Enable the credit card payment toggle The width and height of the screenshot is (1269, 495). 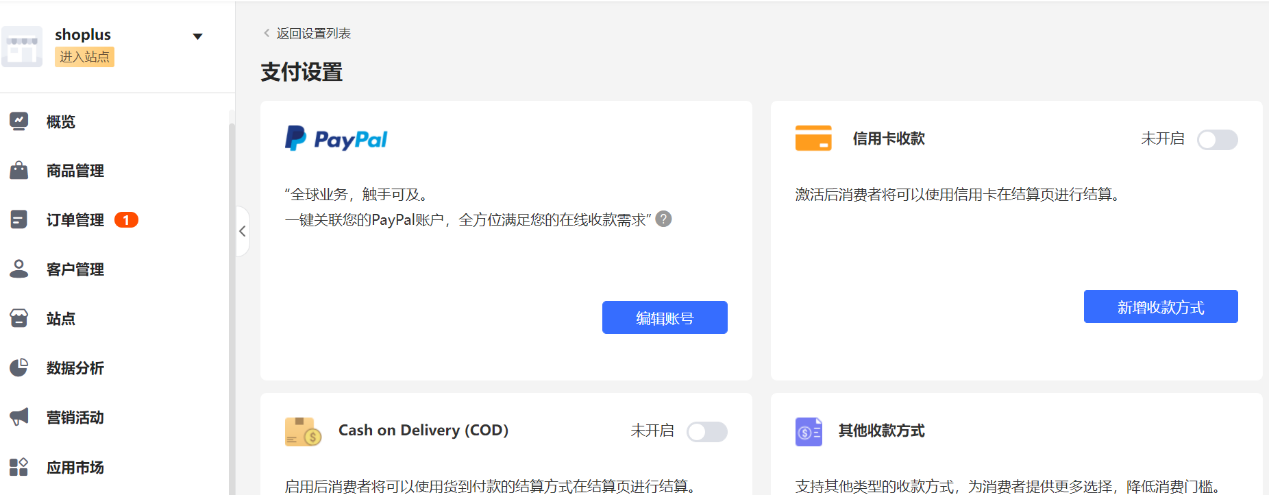point(1217,140)
